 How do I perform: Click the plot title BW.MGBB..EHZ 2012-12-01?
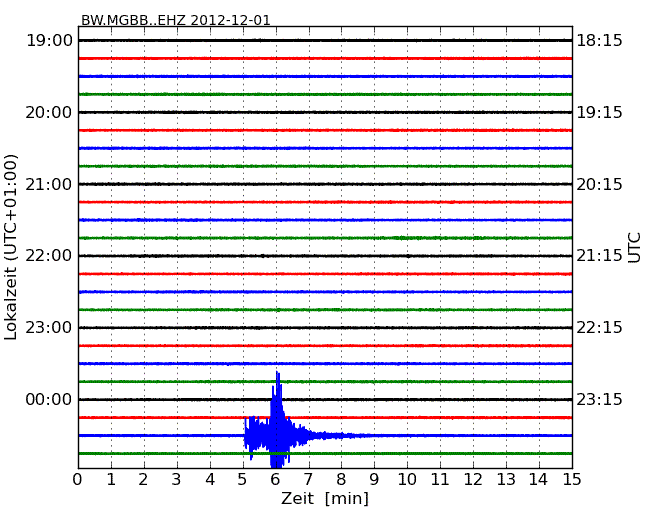pyautogui.click(x=175, y=20)
